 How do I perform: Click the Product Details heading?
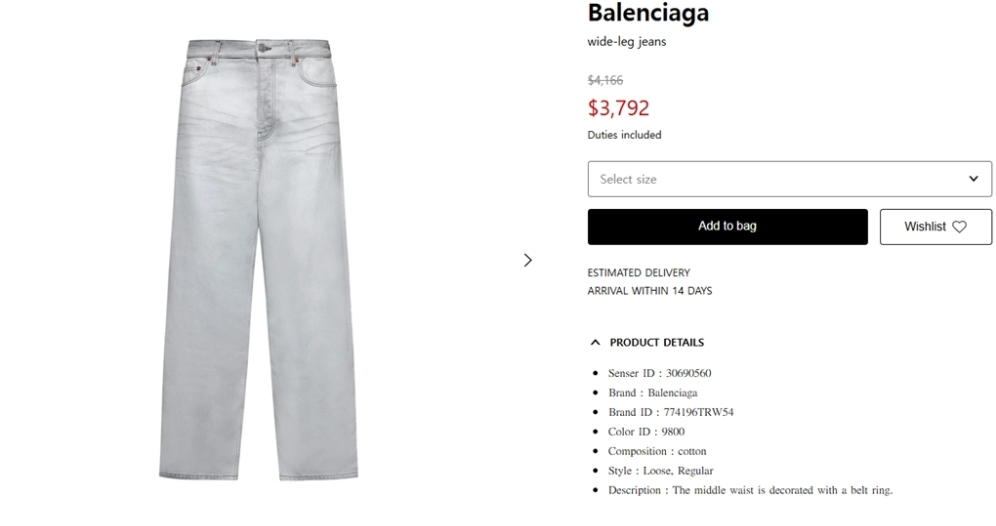tap(657, 342)
